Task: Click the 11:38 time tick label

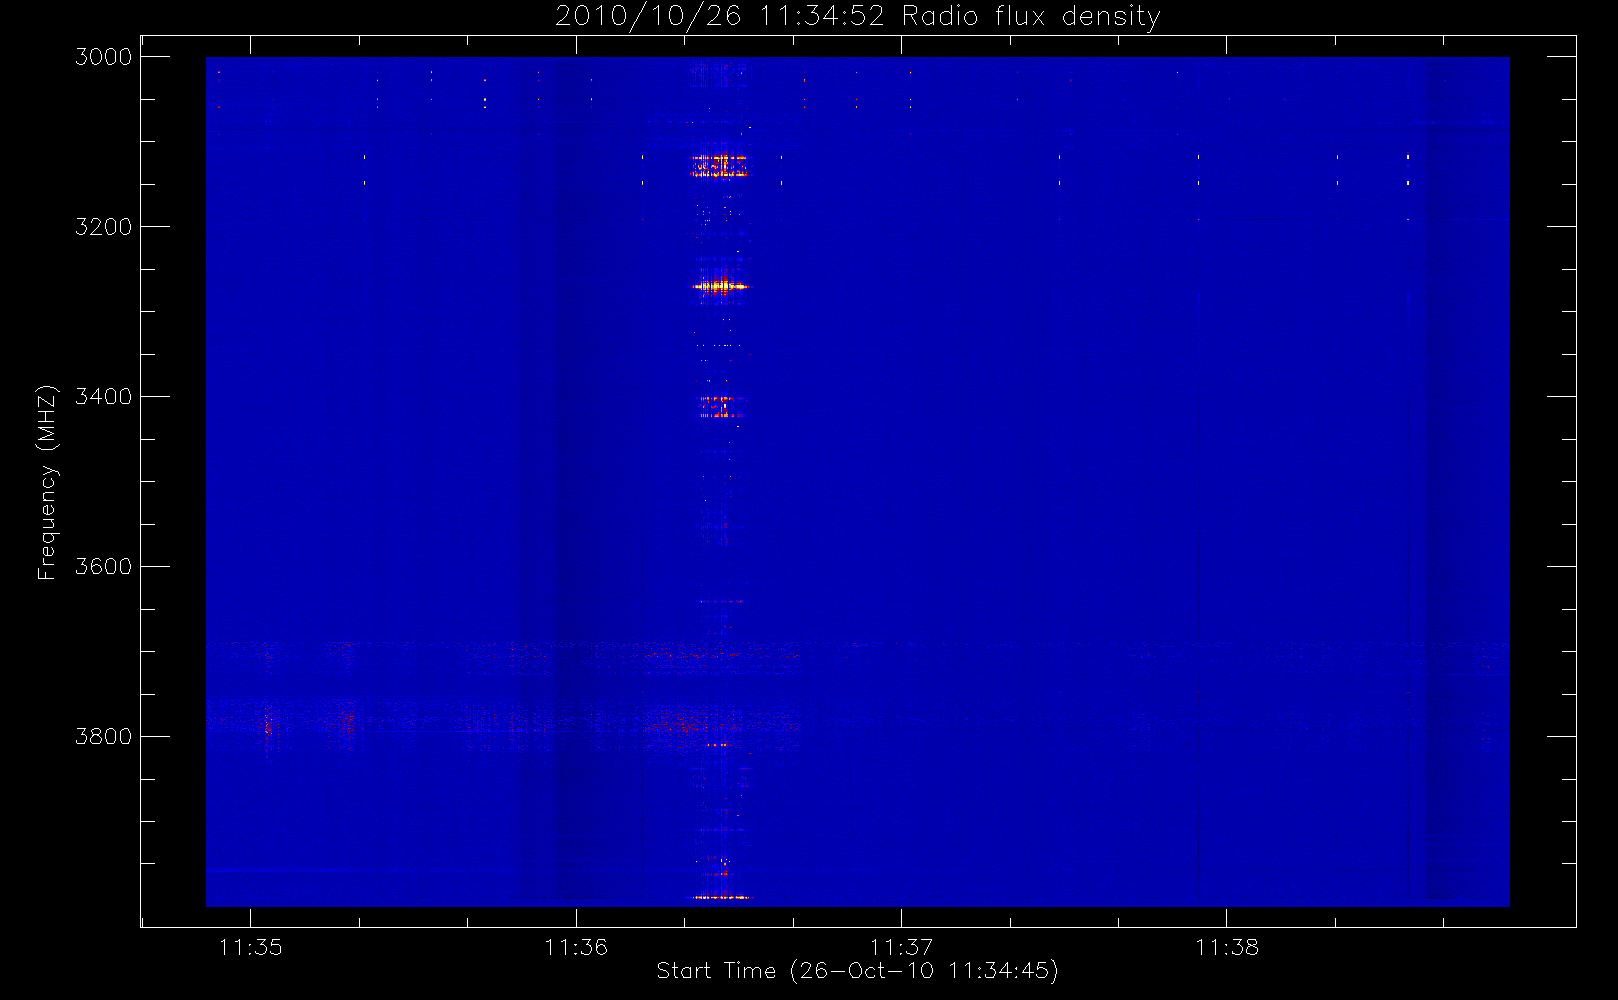Action: (1227, 947)
